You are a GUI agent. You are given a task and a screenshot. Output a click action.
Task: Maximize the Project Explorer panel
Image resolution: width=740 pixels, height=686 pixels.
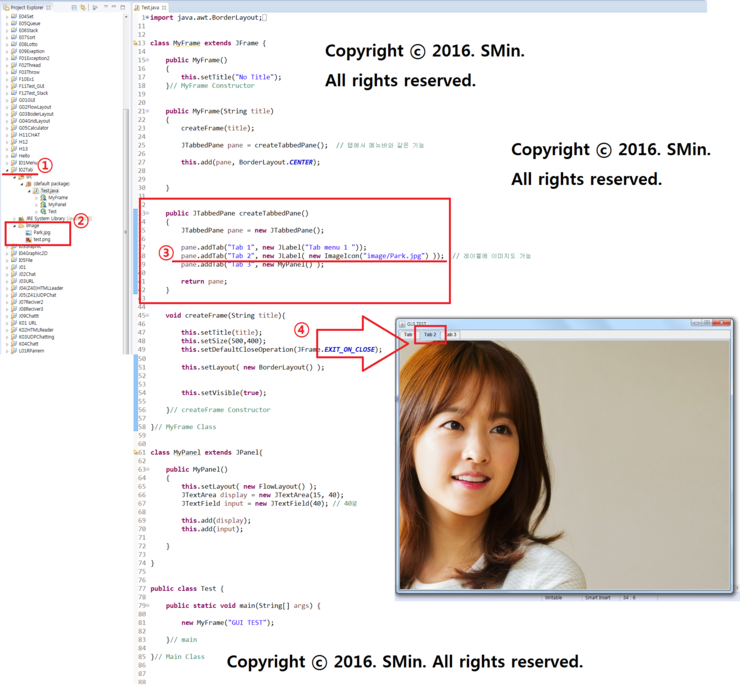tap(123, 7)
